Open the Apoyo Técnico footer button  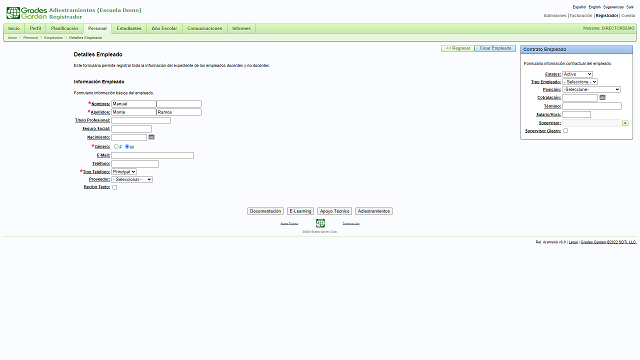coord(334,211)
